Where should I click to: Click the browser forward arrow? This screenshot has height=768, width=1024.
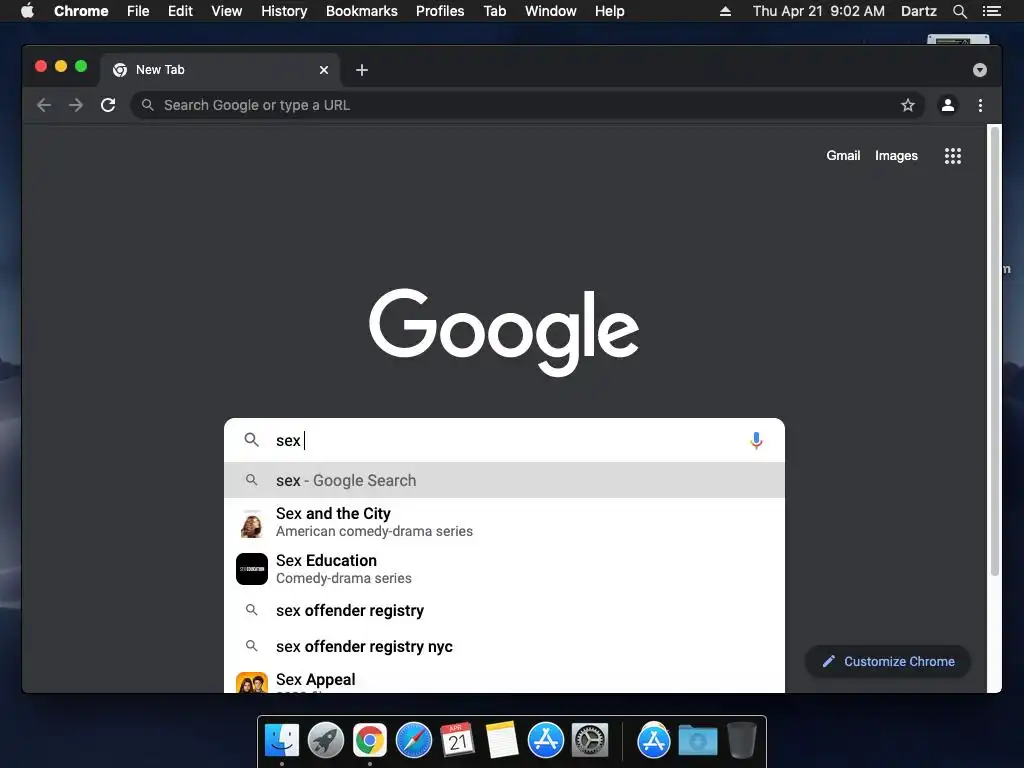pyautogui.click(x=76, y=105)
